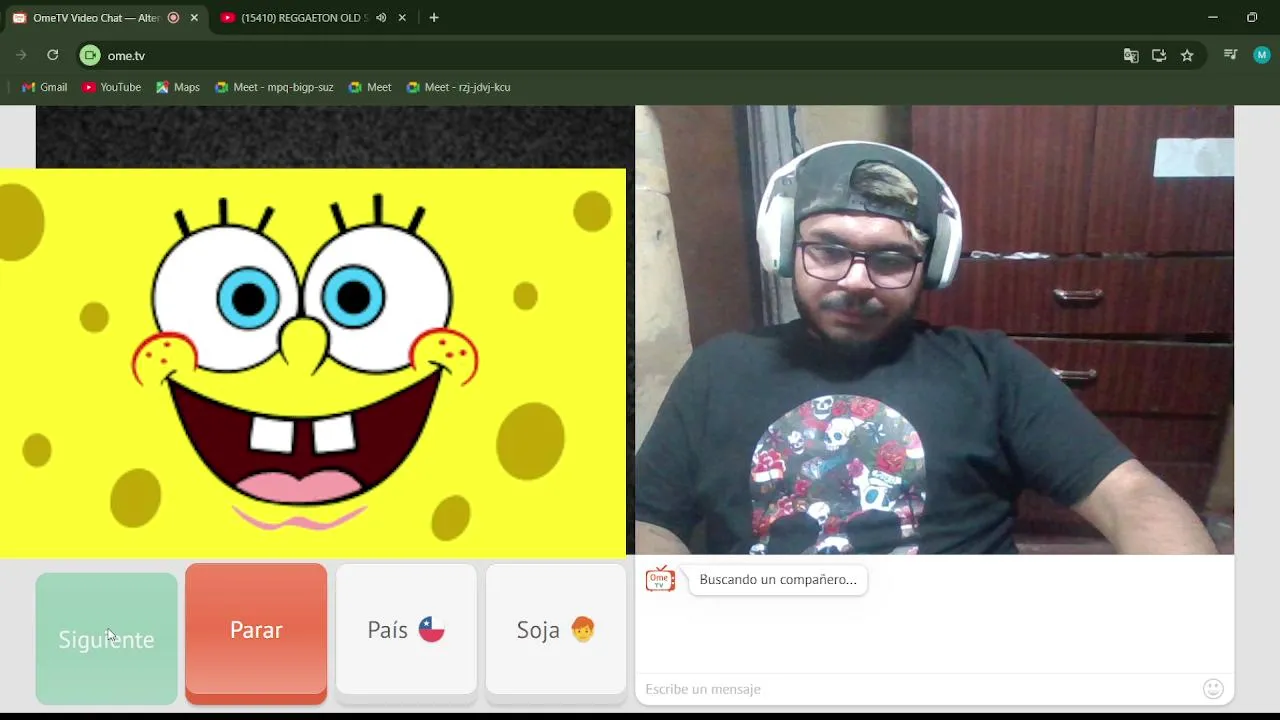Click the camera site-info icon in address bar
1280x720 pixels.
tap(90, 56)
